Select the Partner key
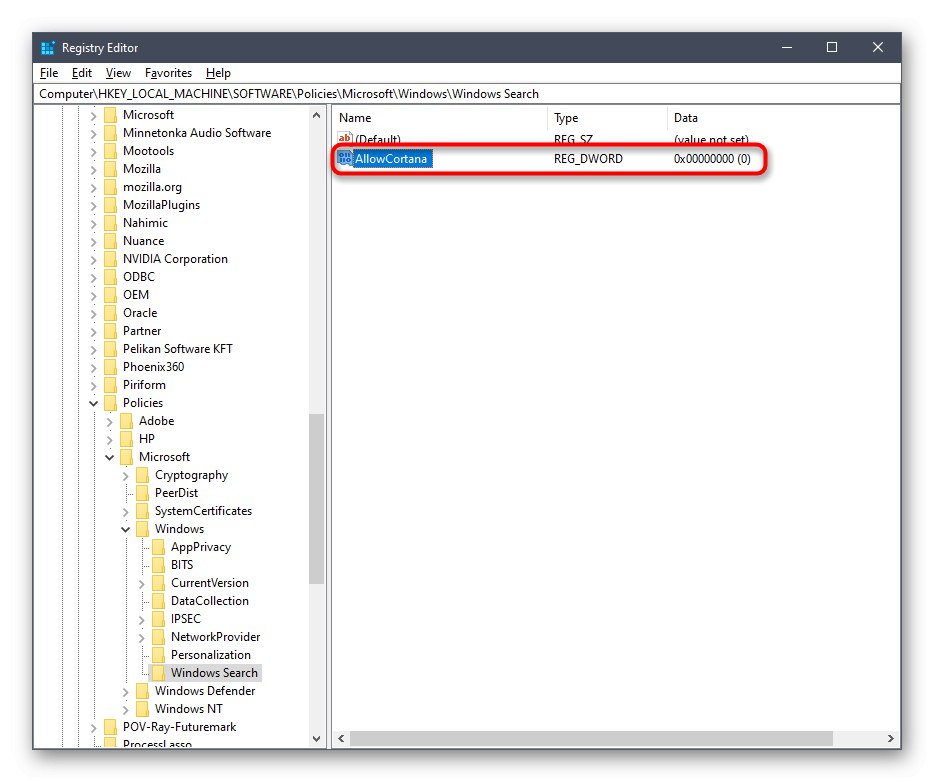Image resolution: width=934 pixels, height=782 pixels. pos(142,331)
